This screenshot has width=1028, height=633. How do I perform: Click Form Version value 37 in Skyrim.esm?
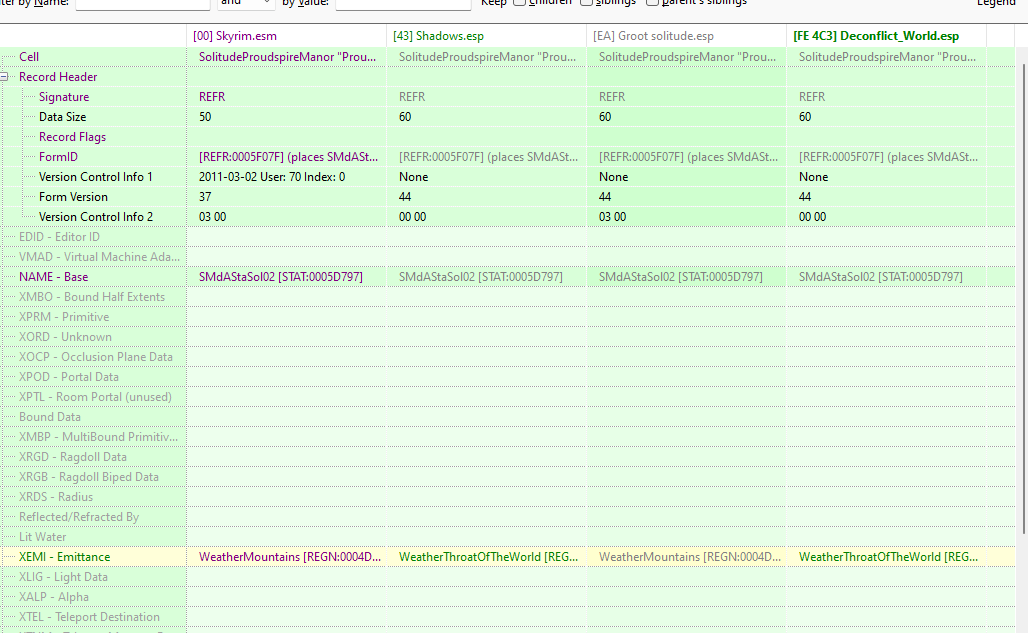tap(205, 197)
